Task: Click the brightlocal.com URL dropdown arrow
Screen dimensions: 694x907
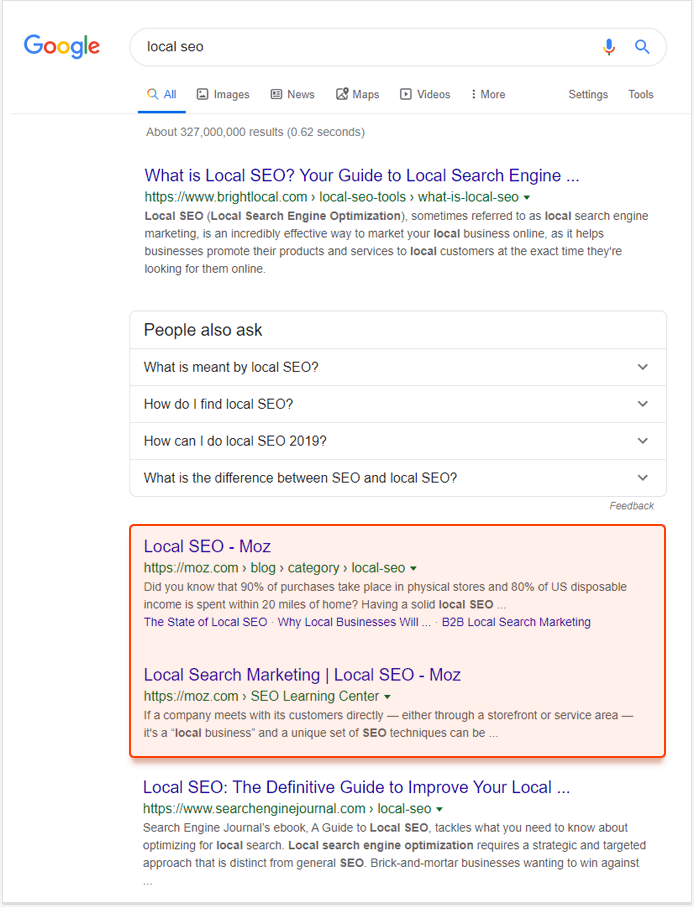Action: [527, 198]
